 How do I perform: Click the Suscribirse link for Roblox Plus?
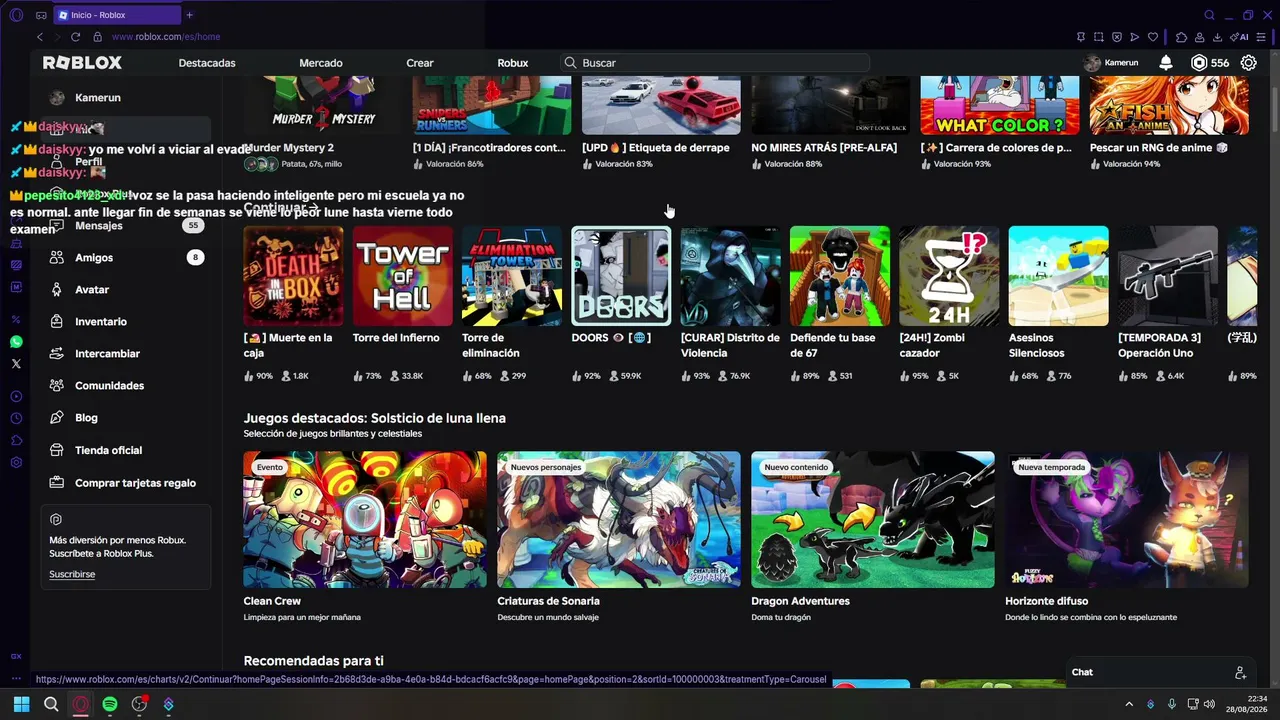tap(72, 574)
